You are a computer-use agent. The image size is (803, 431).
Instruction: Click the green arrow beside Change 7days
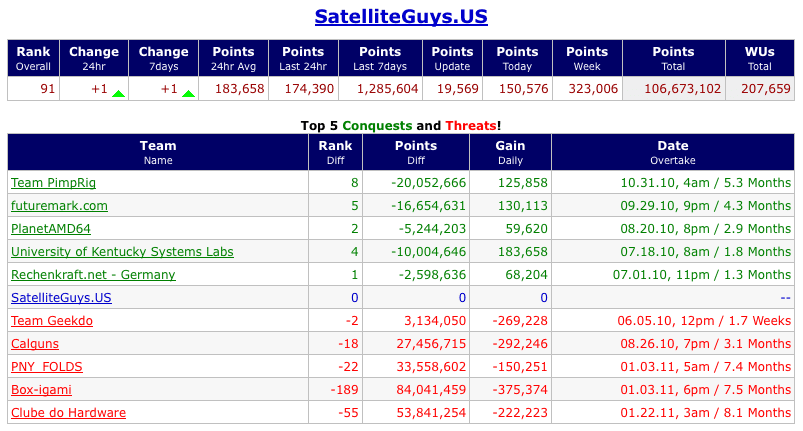(188, 94)
